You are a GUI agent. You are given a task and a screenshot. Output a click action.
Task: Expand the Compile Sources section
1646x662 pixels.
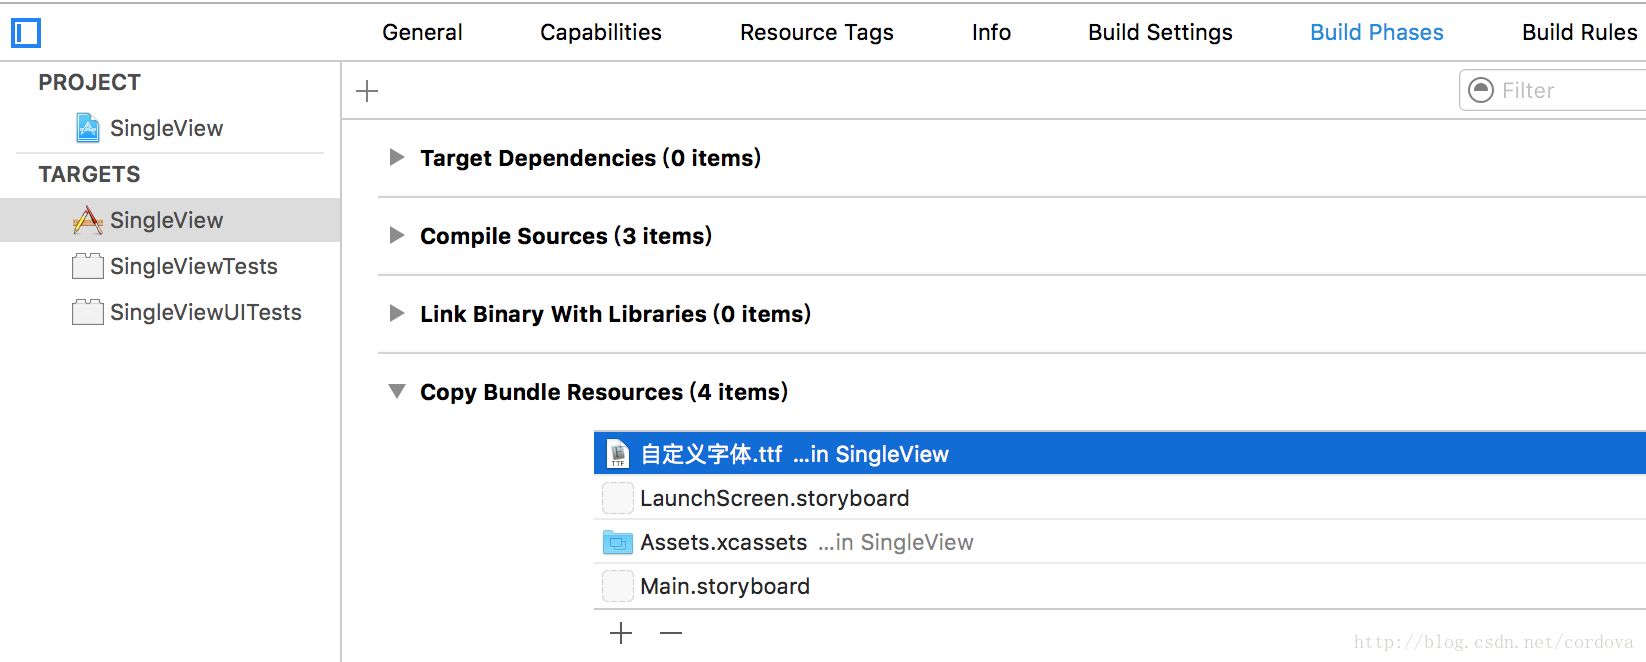coord(397,235)
